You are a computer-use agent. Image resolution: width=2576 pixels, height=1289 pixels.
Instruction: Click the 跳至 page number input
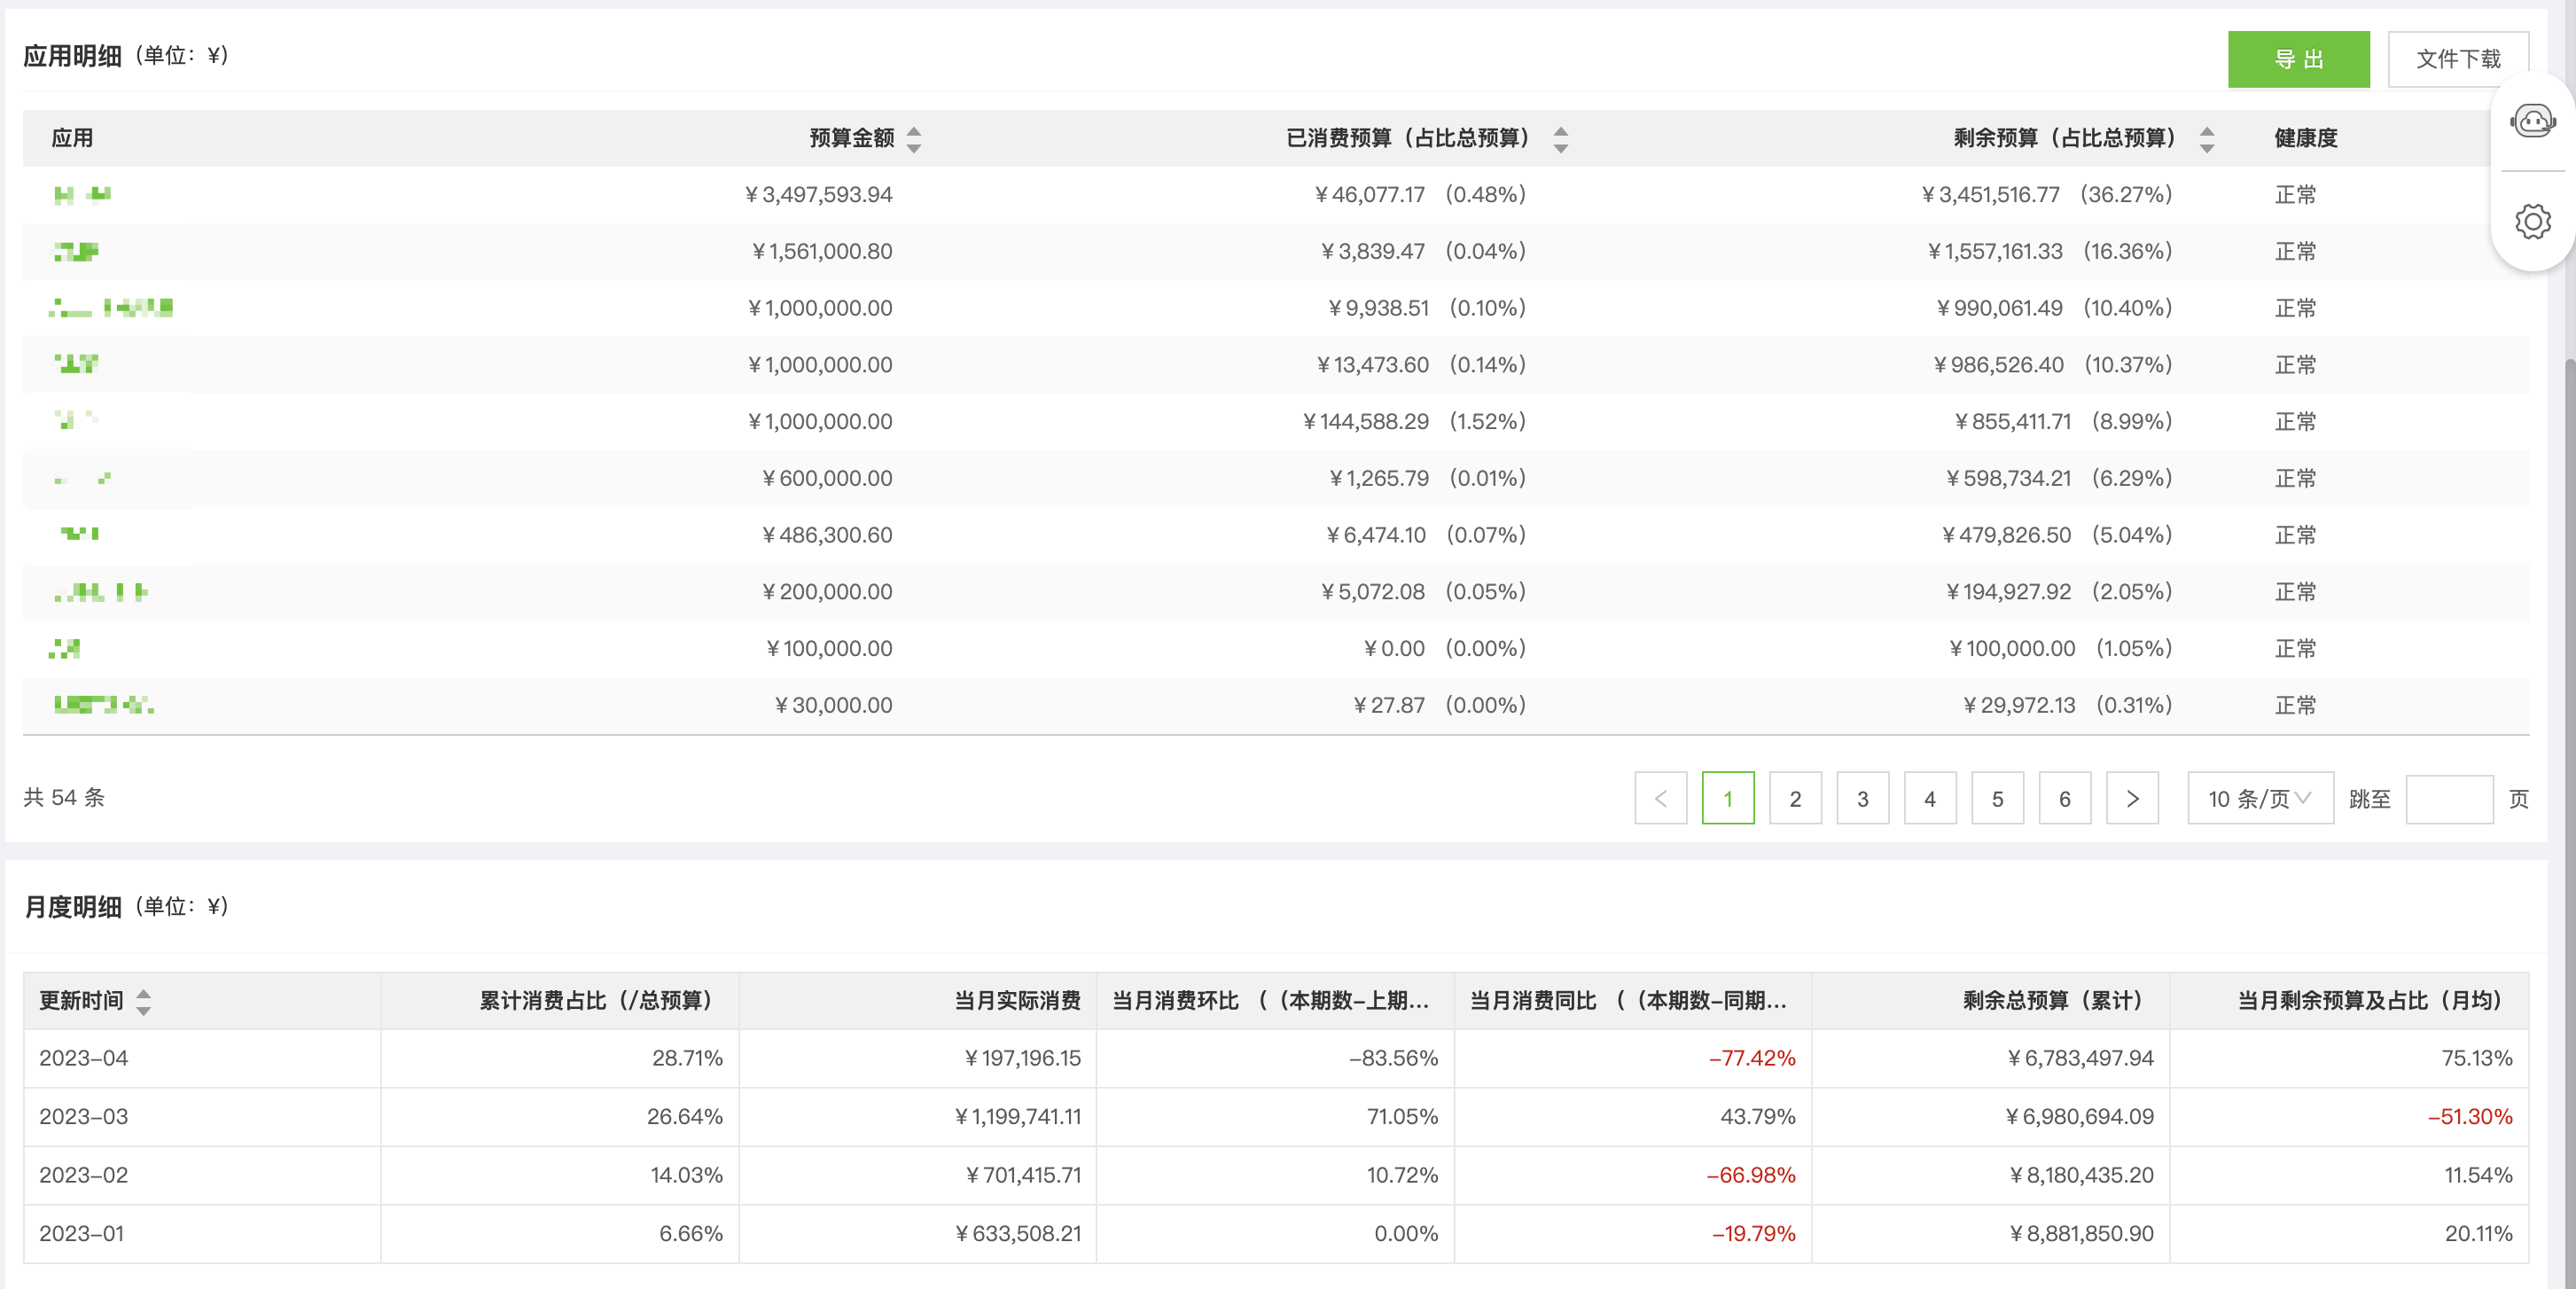click(x=2448, y=798)
